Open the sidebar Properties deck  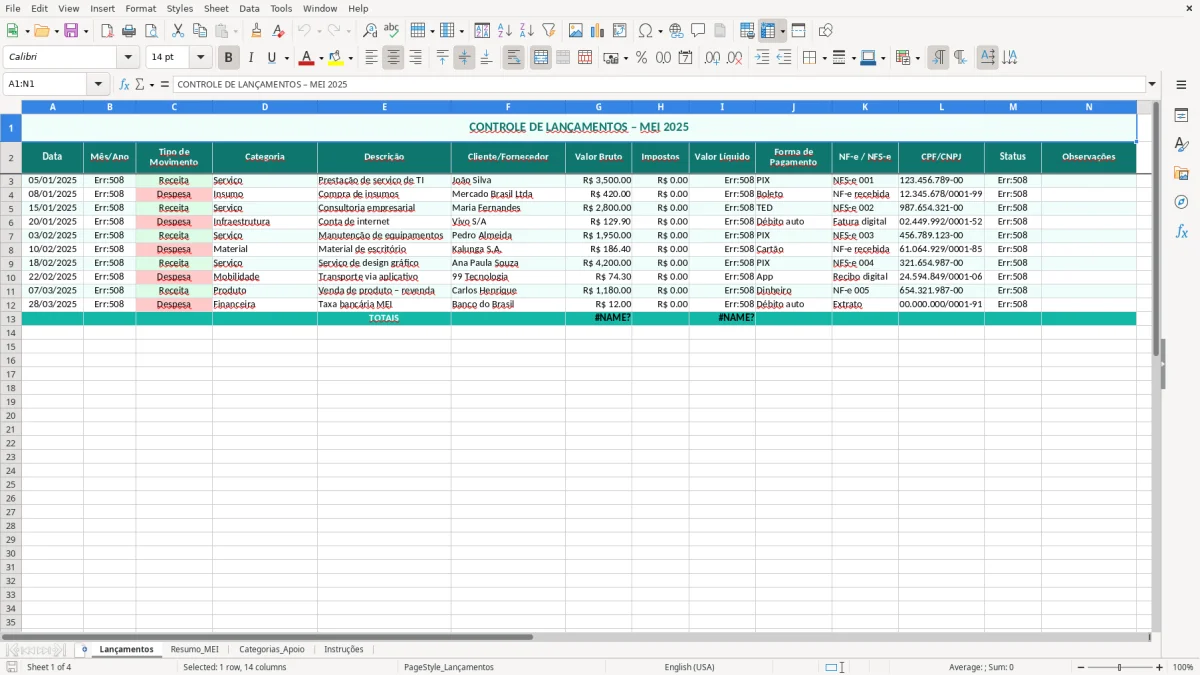pos(1181,116)
